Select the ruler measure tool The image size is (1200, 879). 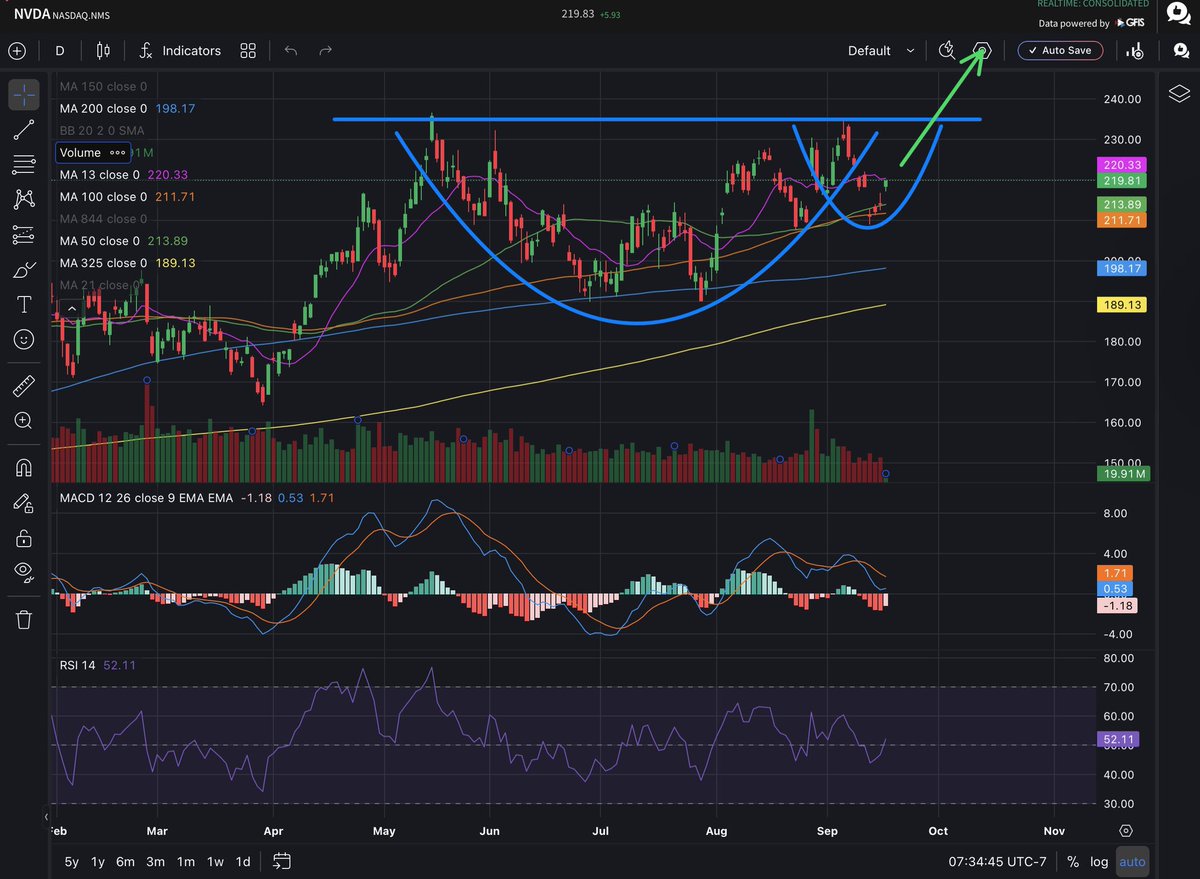[24, 385]
